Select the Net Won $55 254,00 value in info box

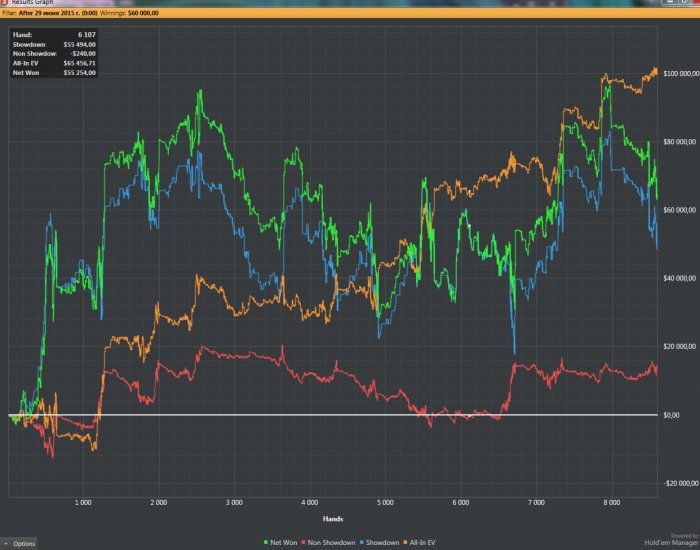79,72
